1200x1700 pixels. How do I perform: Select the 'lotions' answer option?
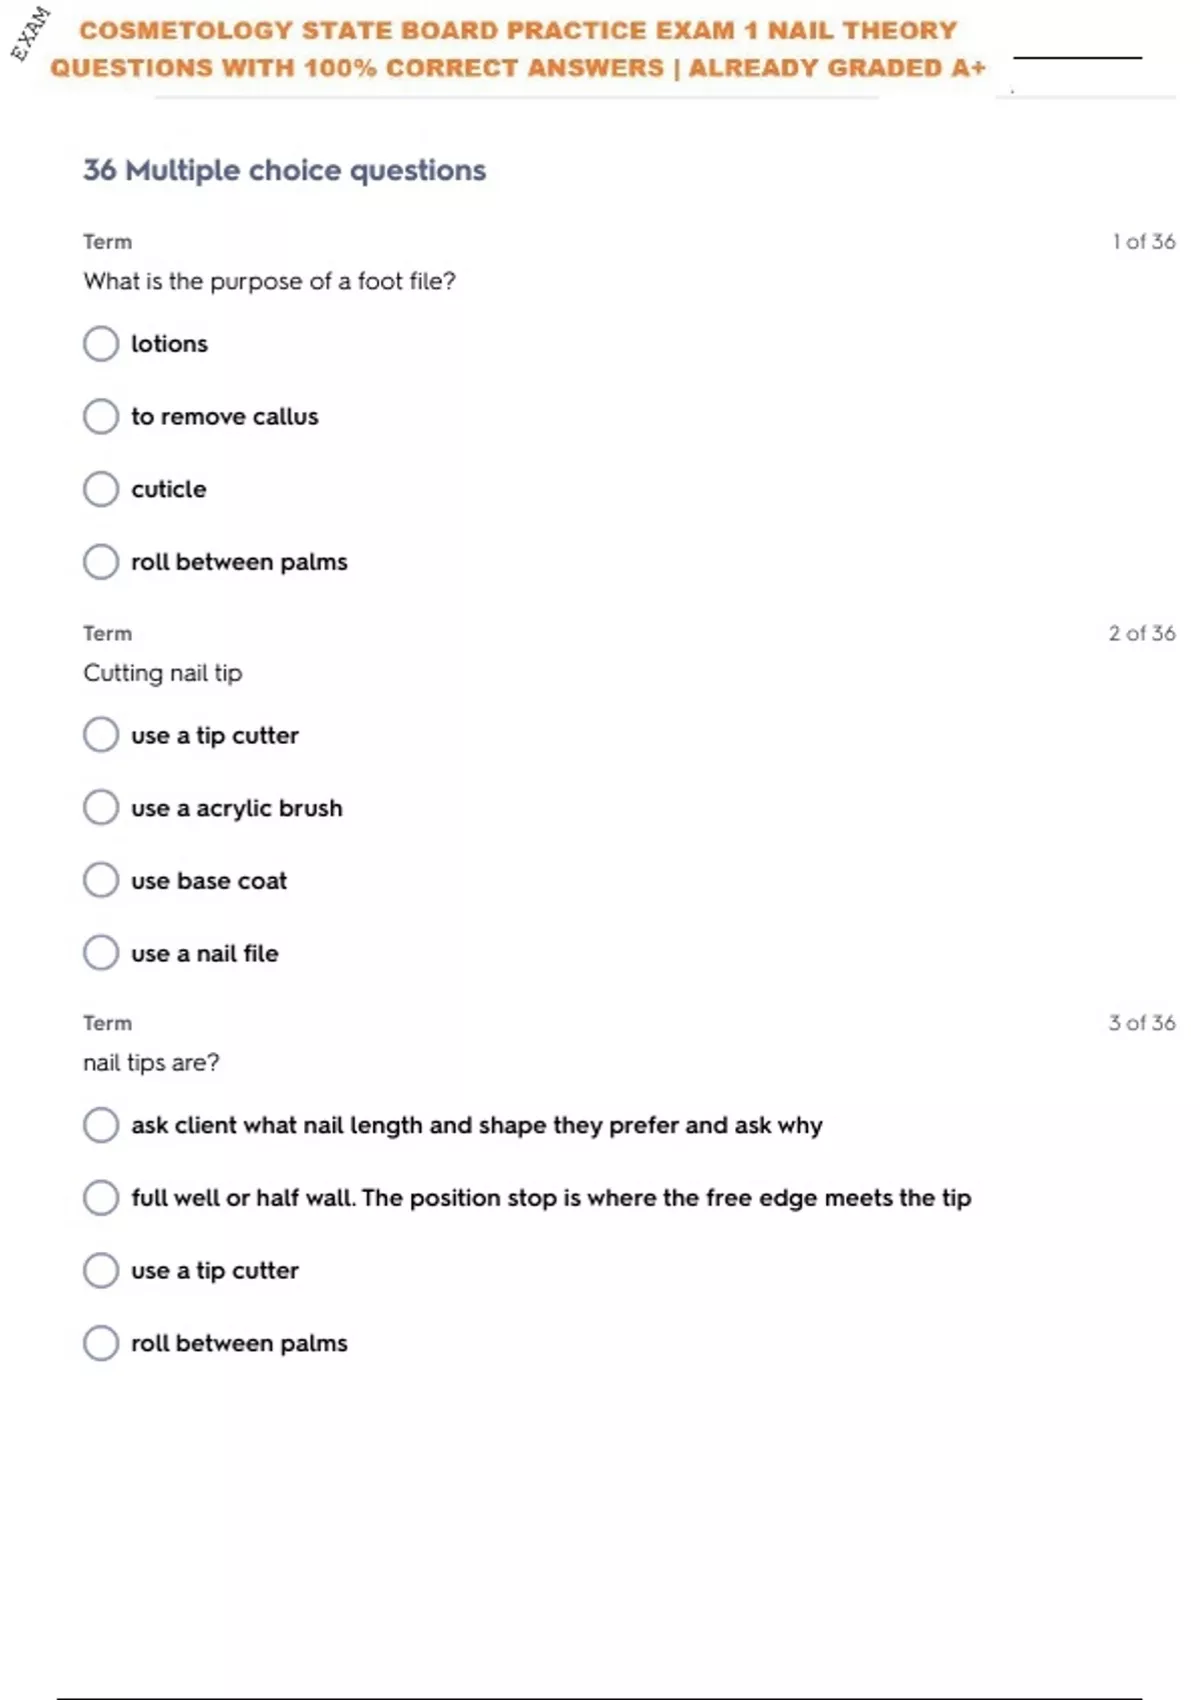coord(101,344)
